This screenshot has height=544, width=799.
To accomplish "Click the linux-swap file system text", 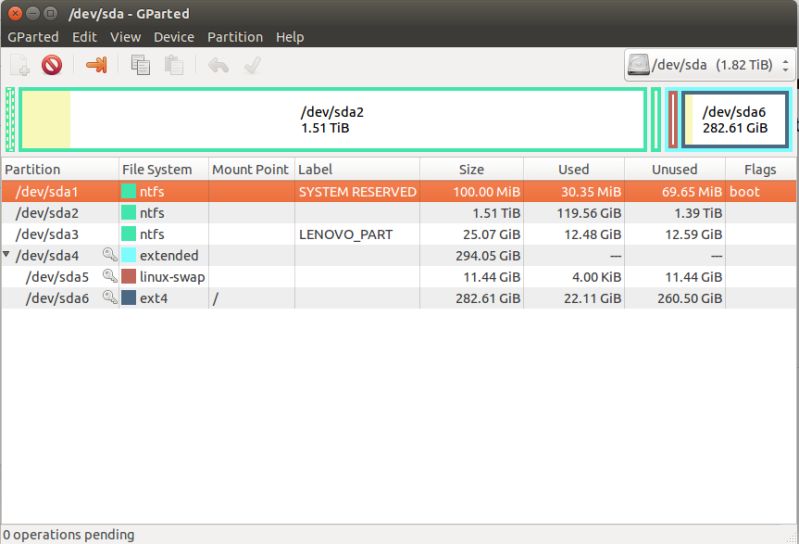I will point(172,277).
